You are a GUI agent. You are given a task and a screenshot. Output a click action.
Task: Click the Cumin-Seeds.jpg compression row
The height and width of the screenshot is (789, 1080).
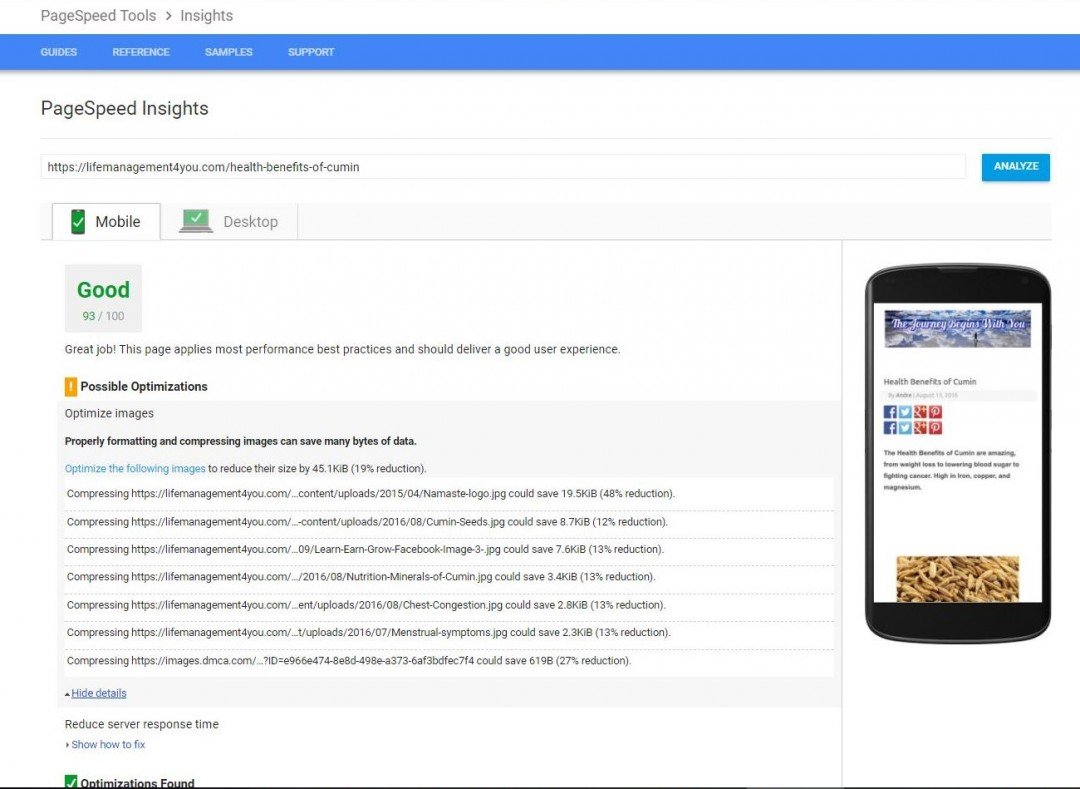449,522
